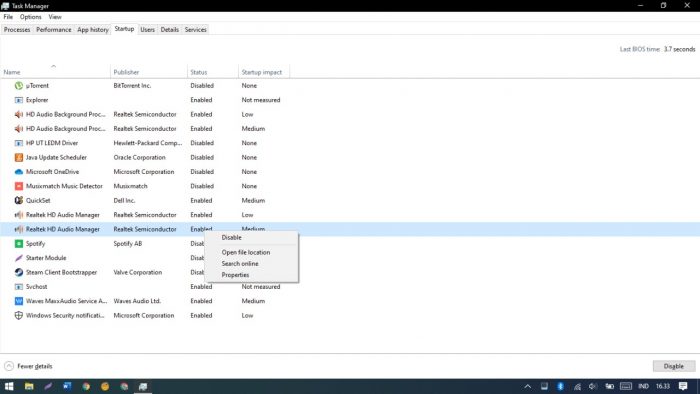Switch to the Users tab

[x=147, y=29]
